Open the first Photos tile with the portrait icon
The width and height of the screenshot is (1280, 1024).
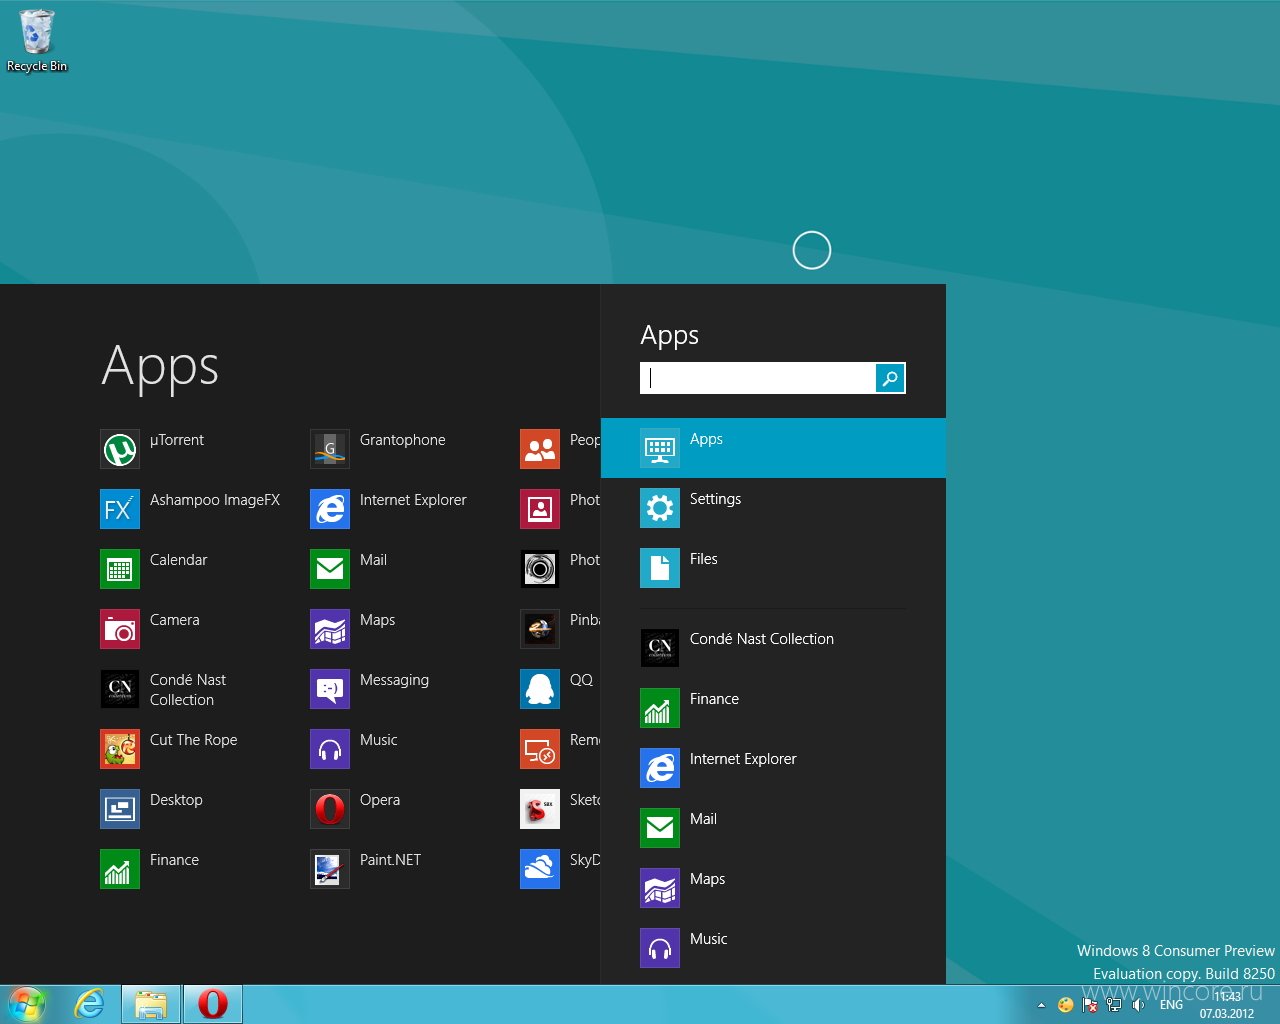coord(540,509)
